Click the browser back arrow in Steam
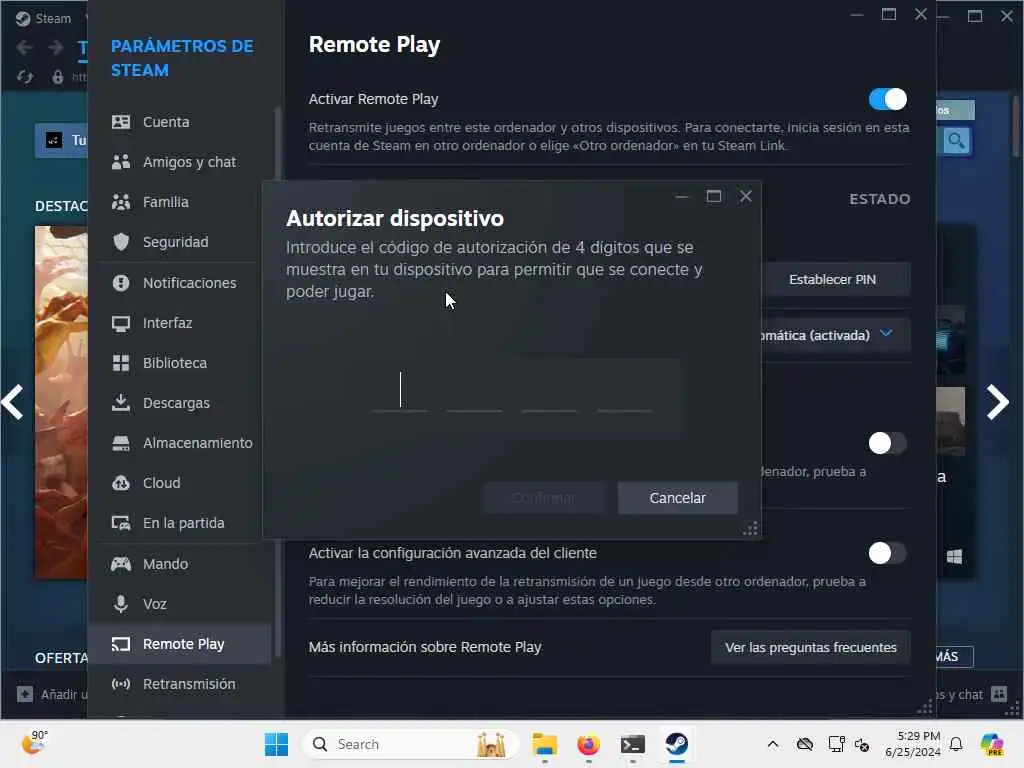This screenshot has height=768, width=1024. [x=24, y=47]
